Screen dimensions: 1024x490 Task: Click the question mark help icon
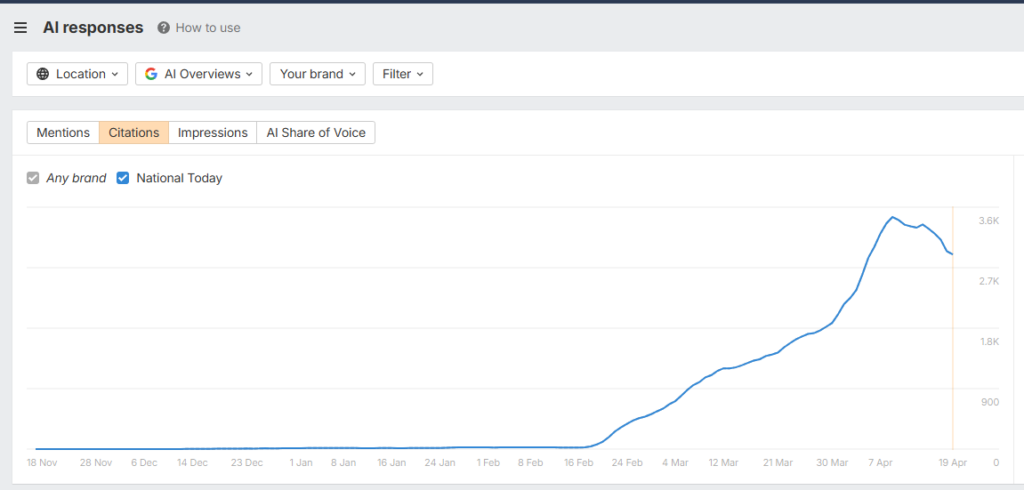point(164,28)
